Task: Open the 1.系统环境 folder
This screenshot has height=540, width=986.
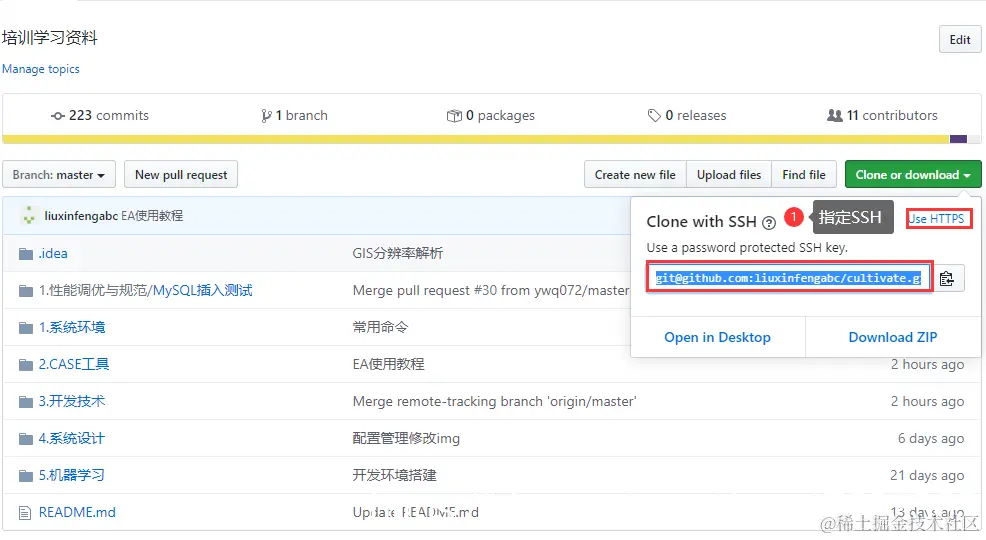Action: (x=72, y=328)
